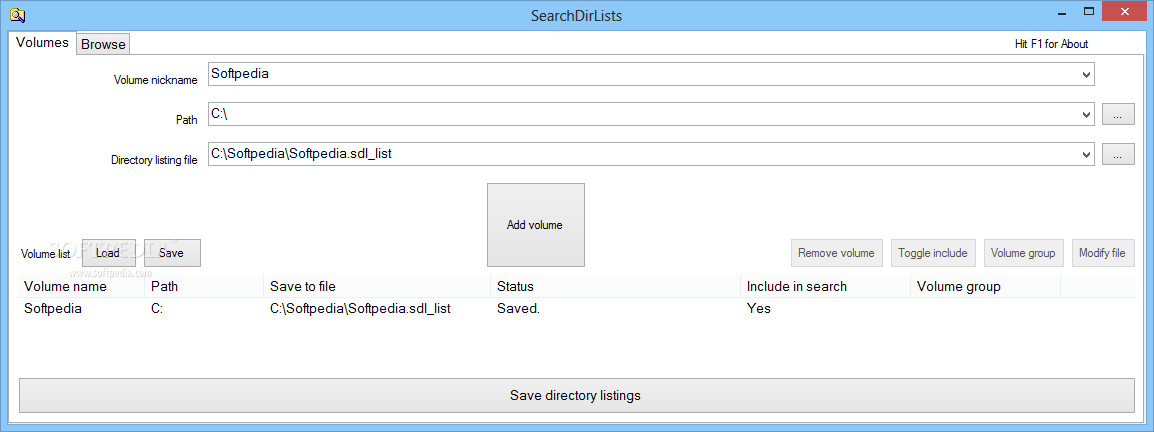
Task: Sort by Save to file column header
Action: [x=377, y=286]
